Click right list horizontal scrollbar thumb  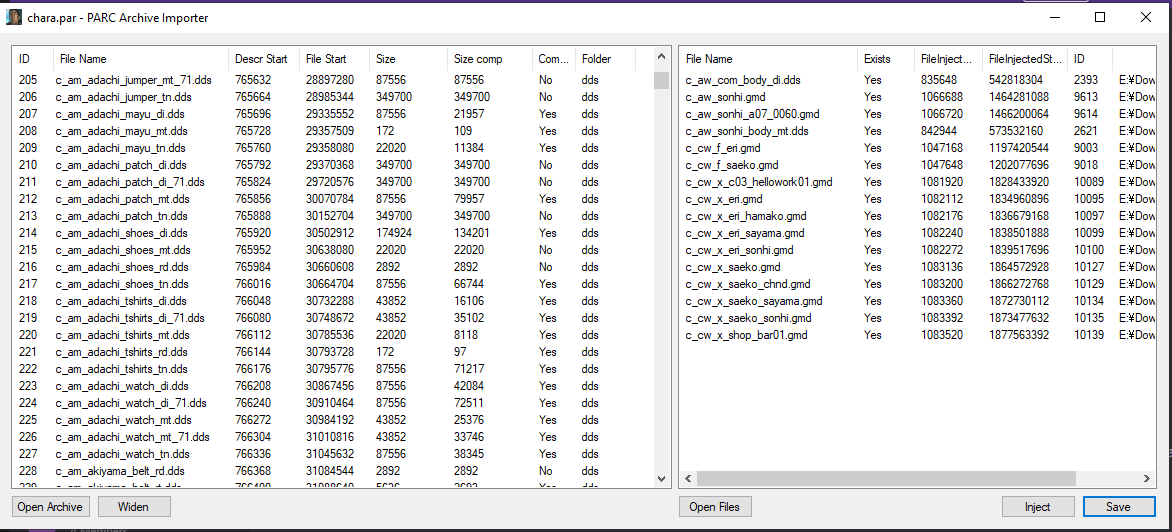(x=886, y=478)
